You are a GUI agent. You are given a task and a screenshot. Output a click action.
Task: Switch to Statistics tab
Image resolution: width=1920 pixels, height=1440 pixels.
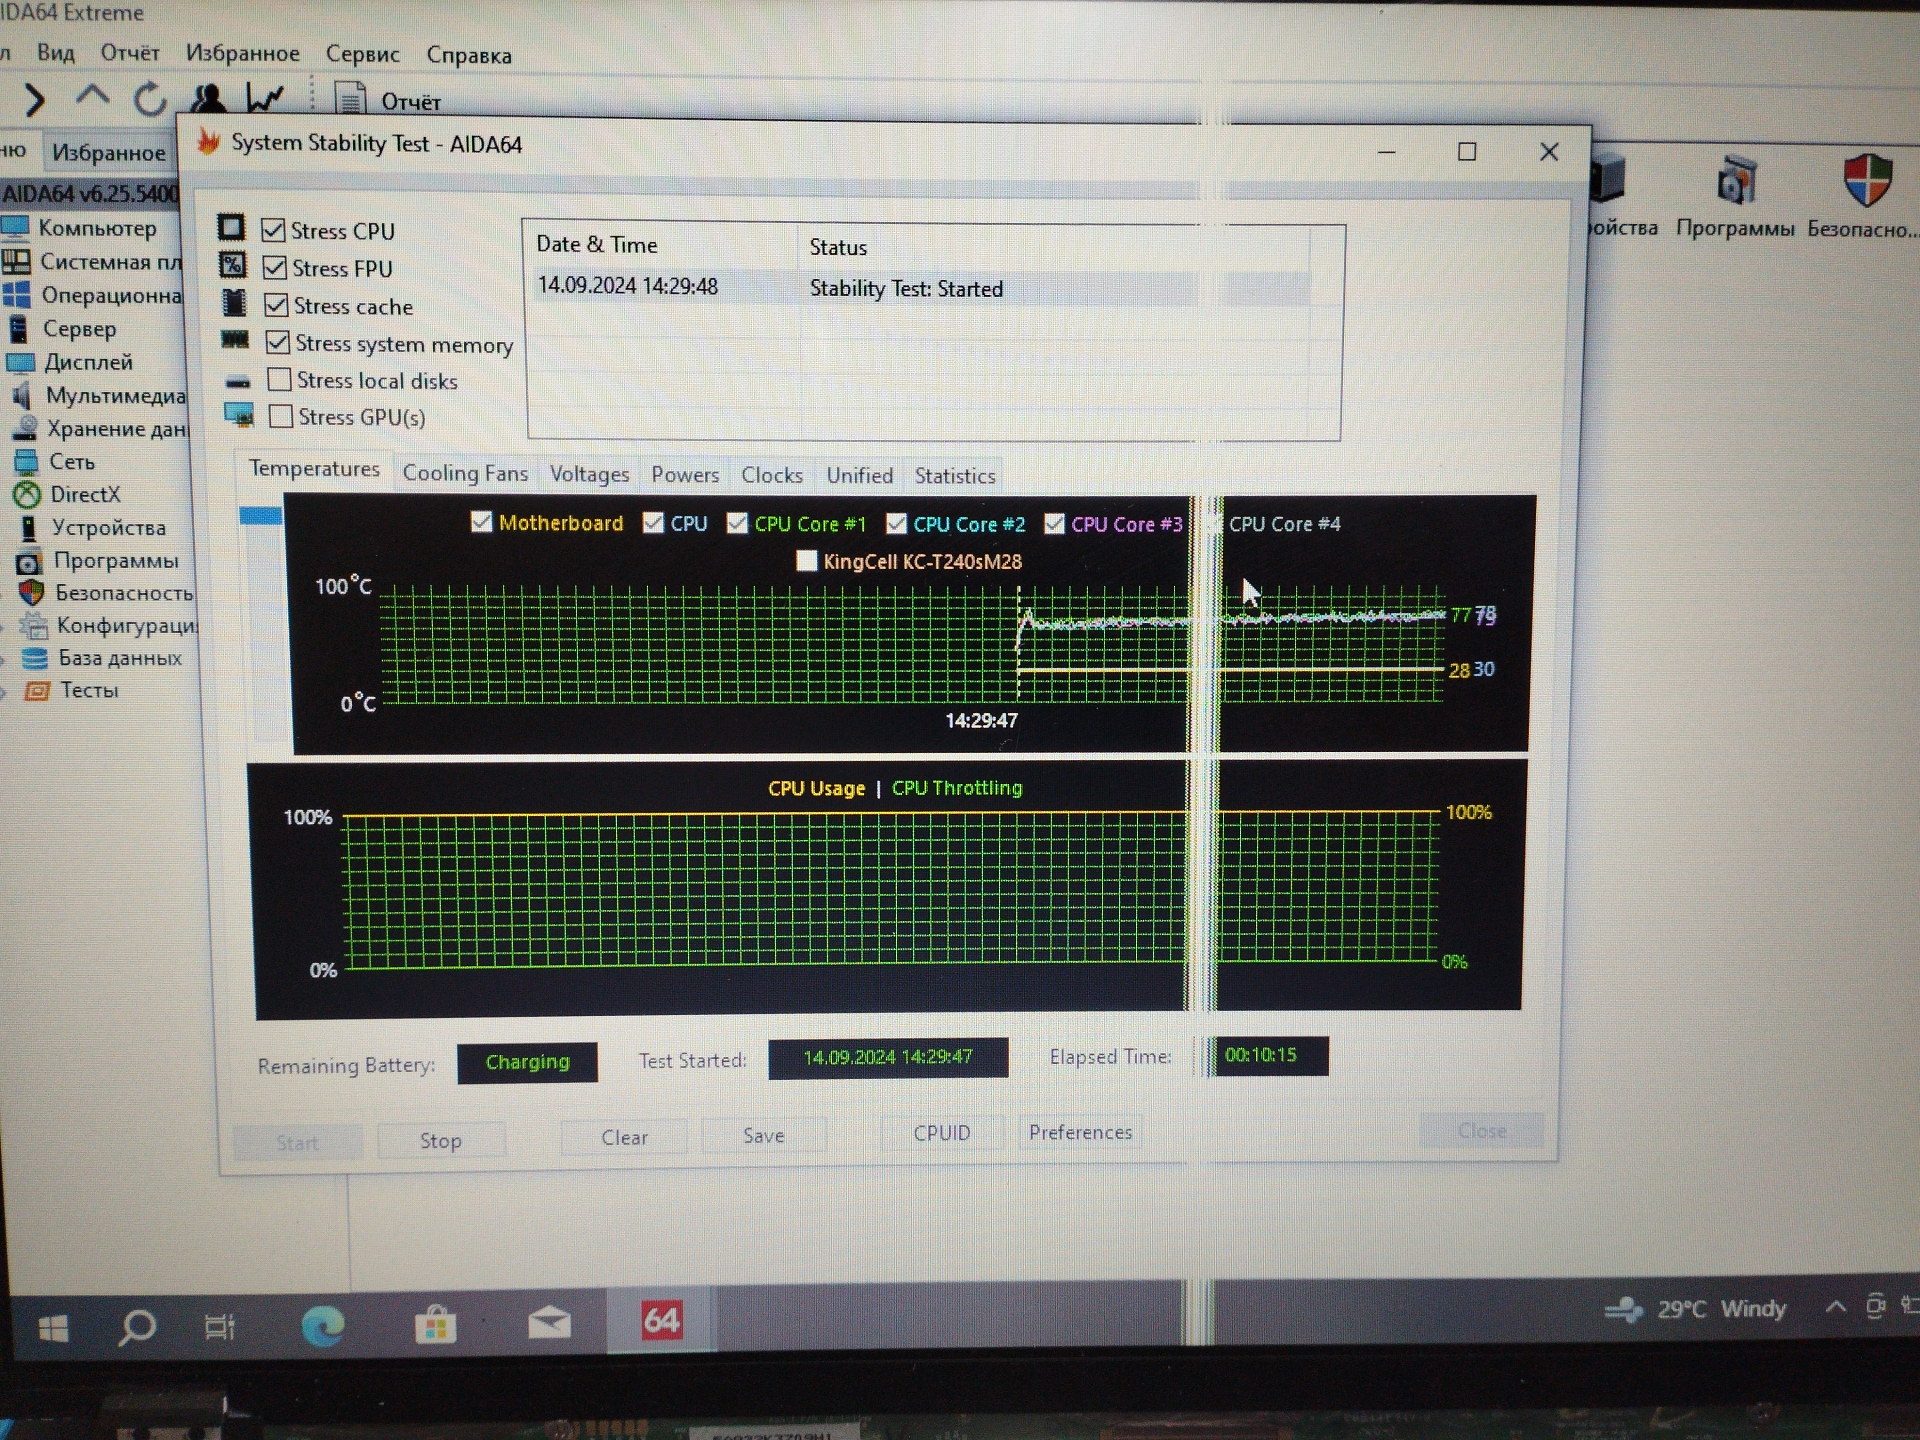(x=955, y=476)
